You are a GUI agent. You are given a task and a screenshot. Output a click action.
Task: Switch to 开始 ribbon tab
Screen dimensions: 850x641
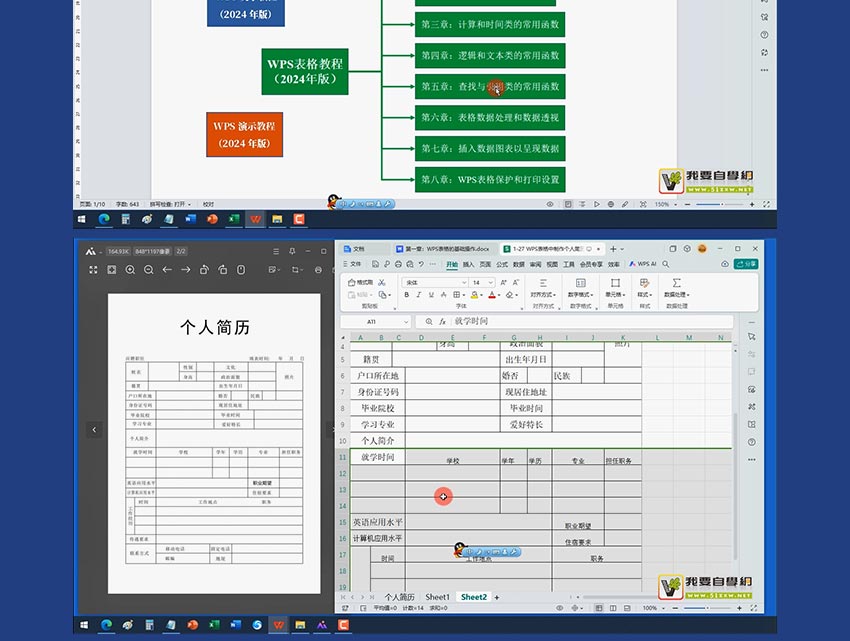(x=452, y=264)
